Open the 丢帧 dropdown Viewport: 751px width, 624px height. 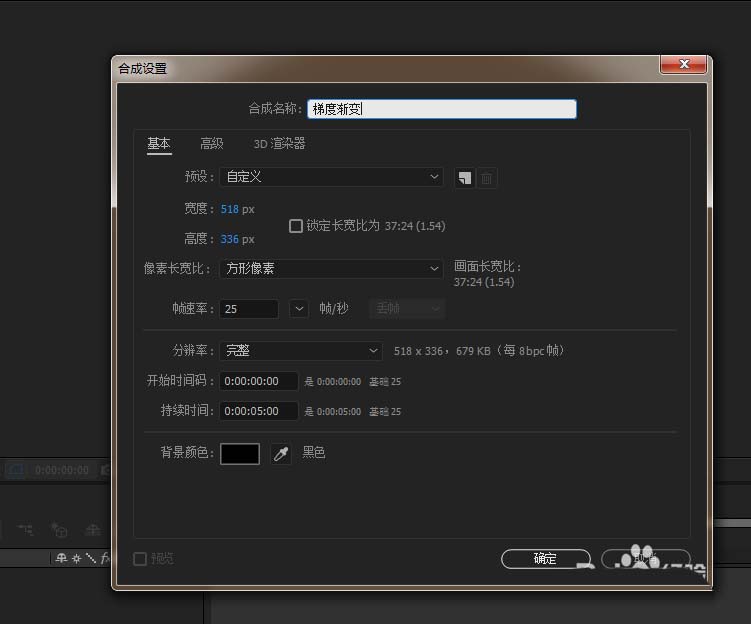click(x=407, y=308)
